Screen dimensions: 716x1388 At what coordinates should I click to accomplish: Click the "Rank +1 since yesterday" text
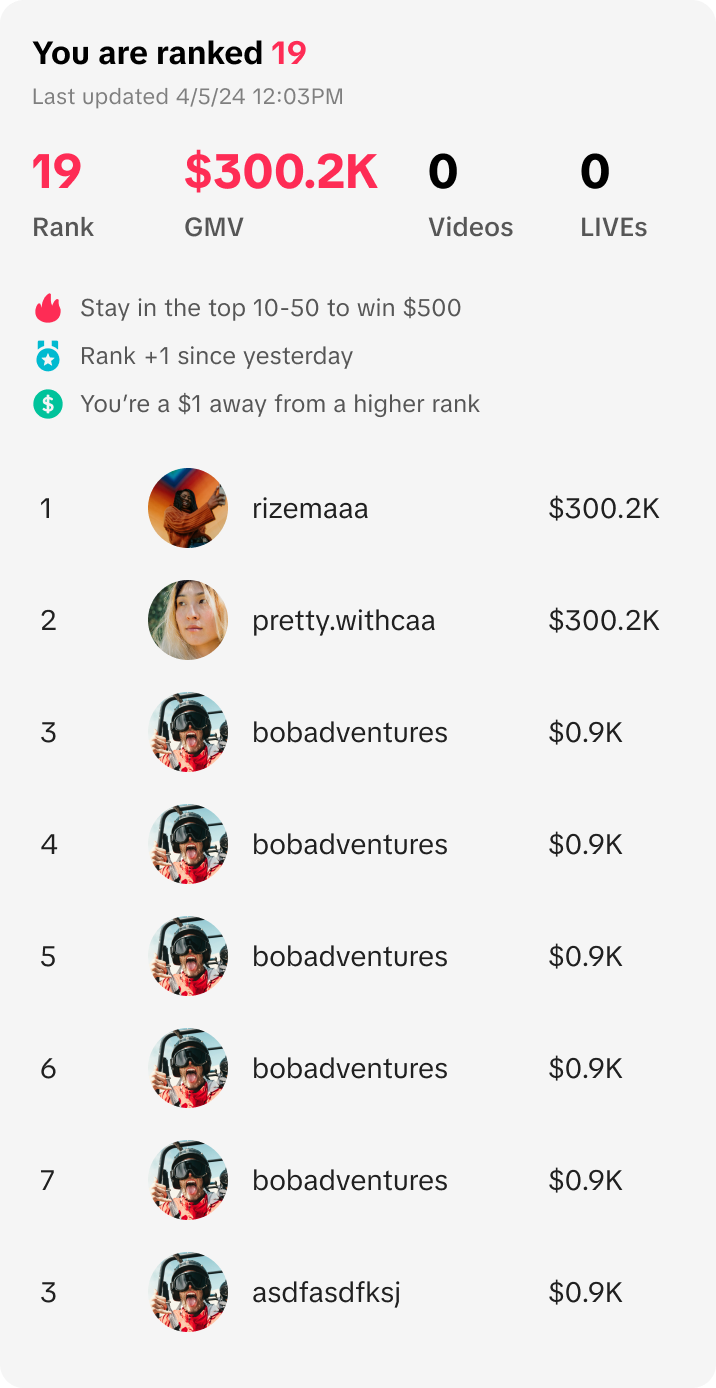click(x=216, y=356)
